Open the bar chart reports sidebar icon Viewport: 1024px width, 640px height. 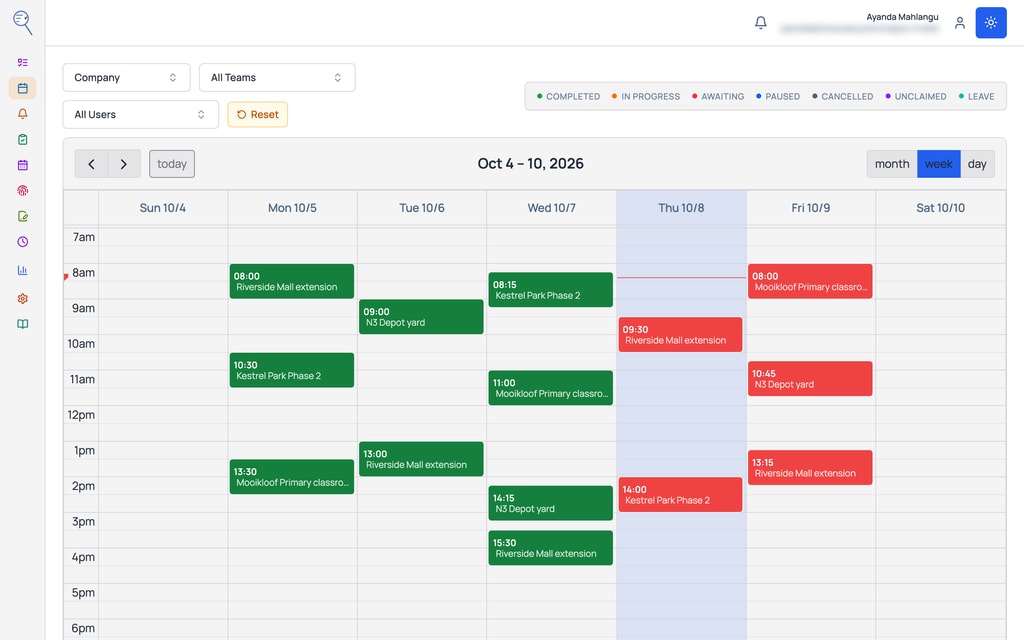coord(22,270)
